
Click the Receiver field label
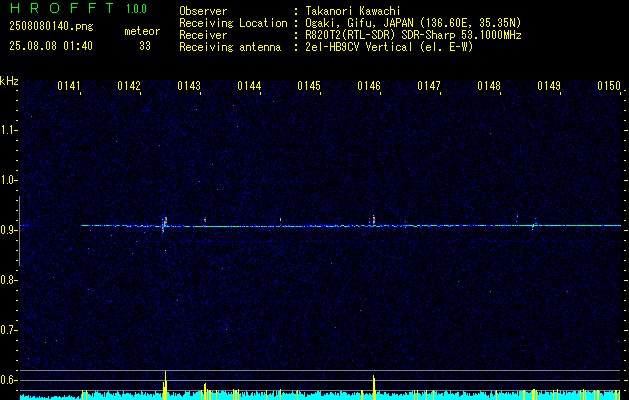pyautogui.click(x=203, y=35)
